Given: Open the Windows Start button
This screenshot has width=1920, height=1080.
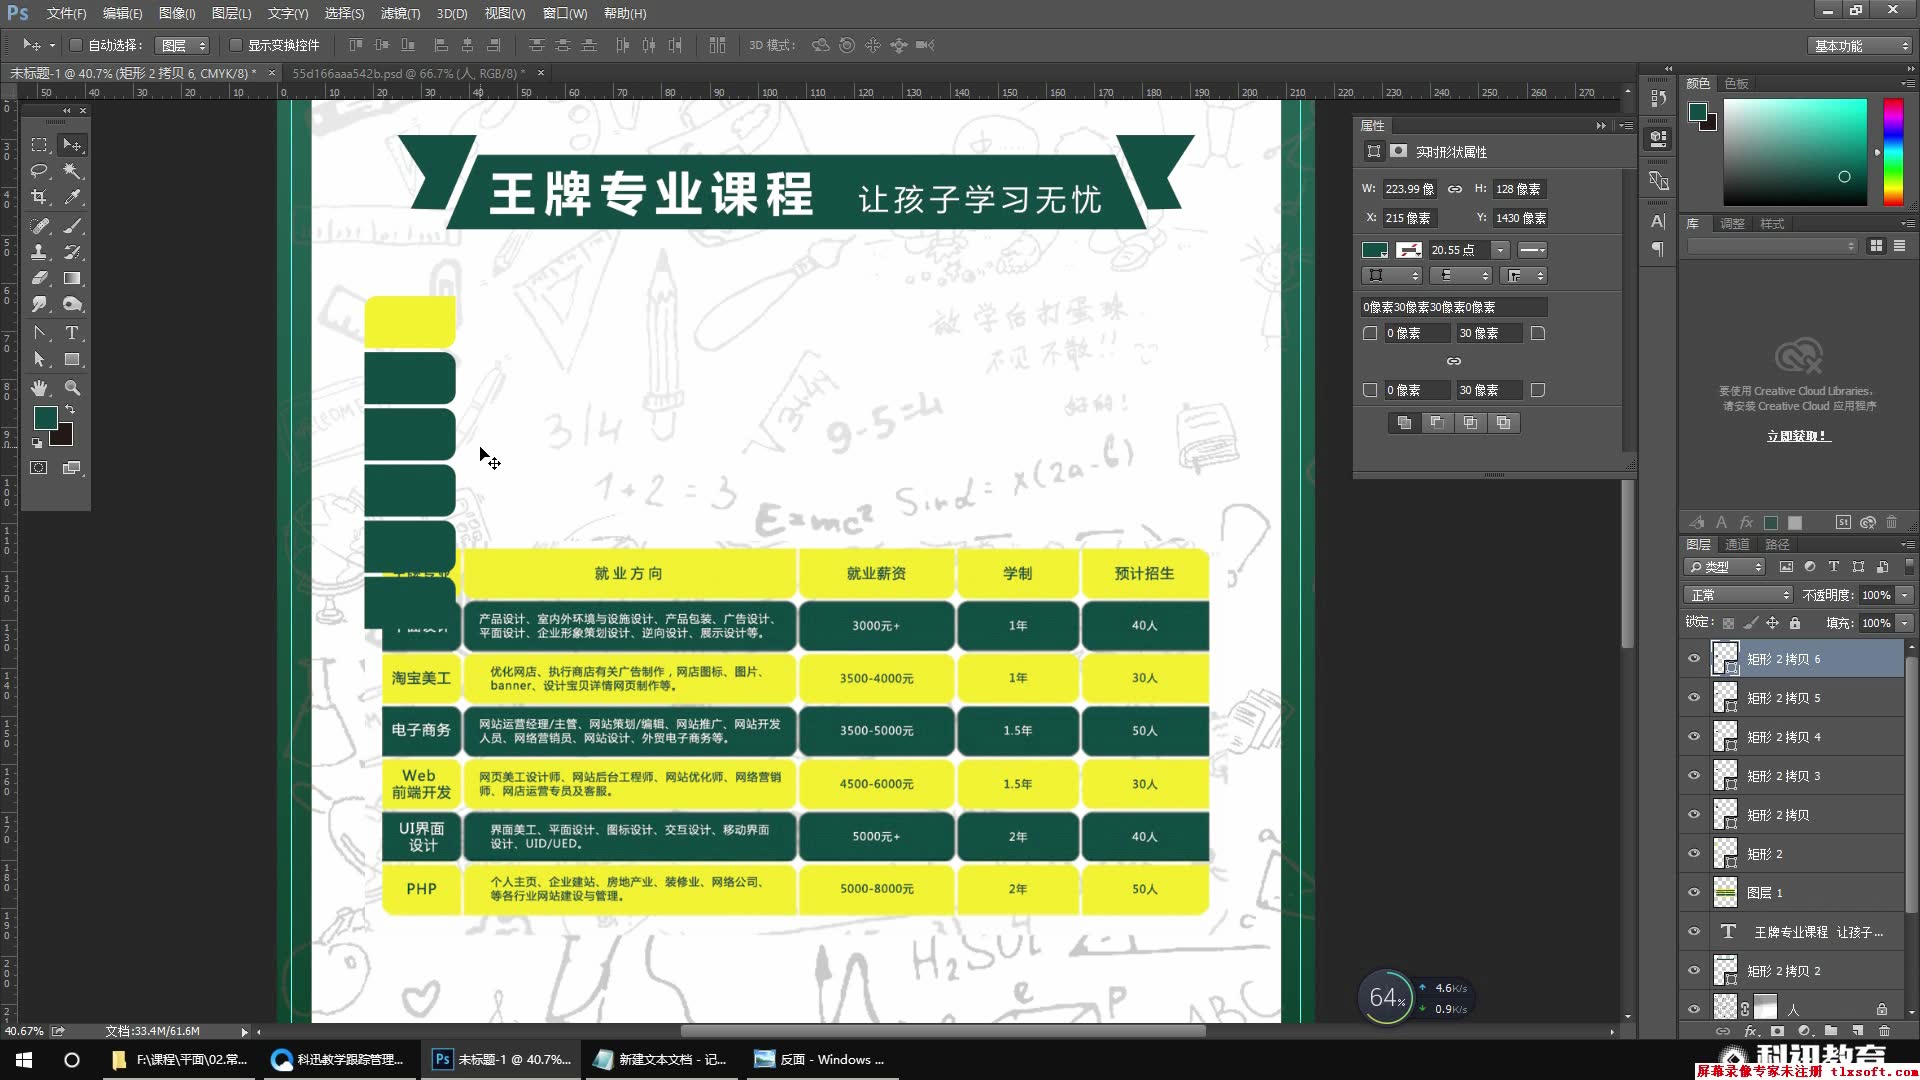Looking at the screenshot, I should 24,1059.
